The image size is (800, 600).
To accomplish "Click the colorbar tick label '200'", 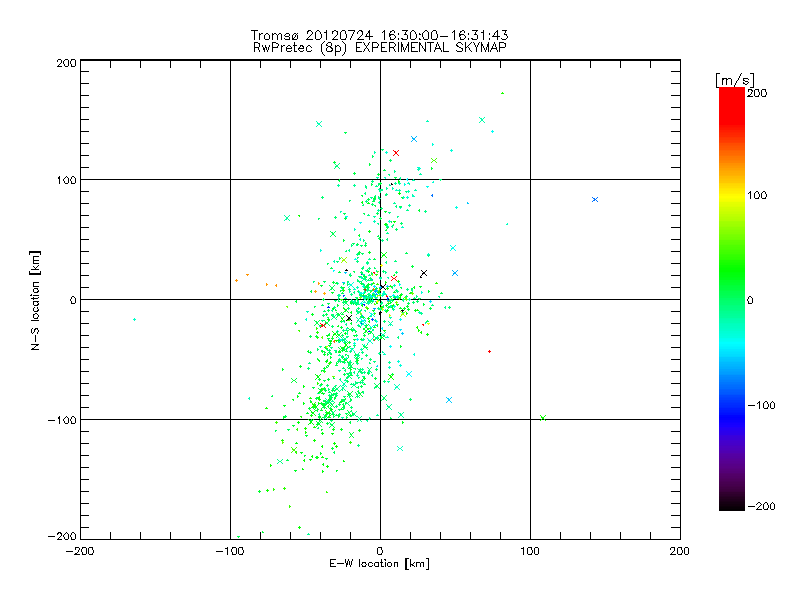I will point(757,93).
